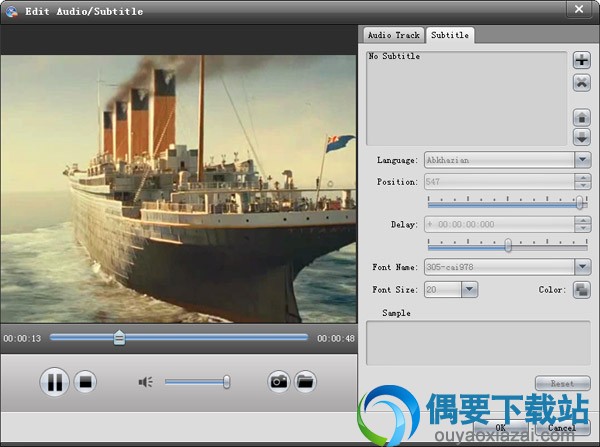Increase the Position value stepper

(x=582, y=178)
